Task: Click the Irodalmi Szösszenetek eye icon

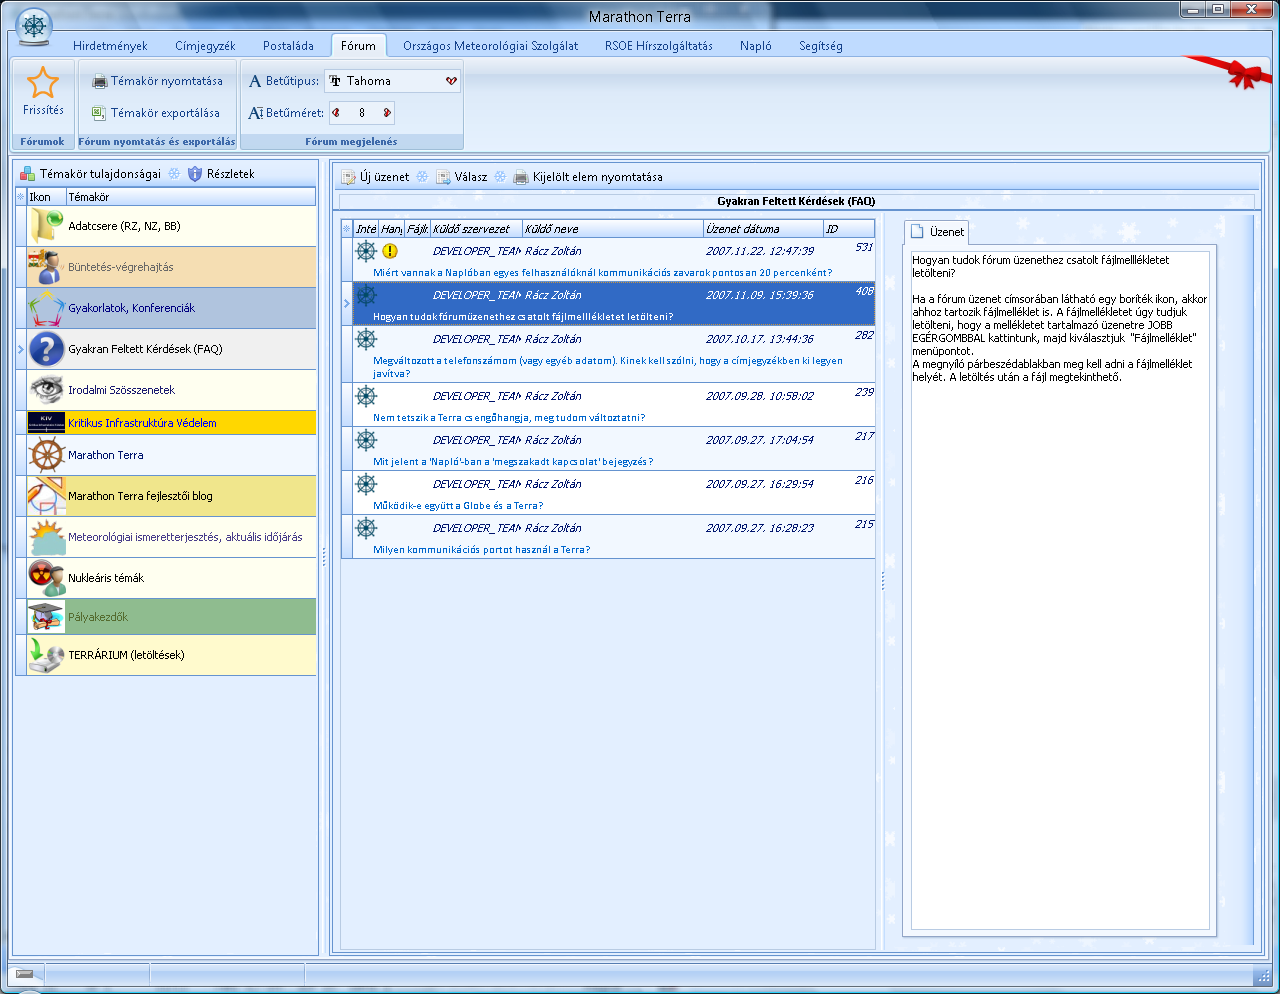Action: coord(46,390)
